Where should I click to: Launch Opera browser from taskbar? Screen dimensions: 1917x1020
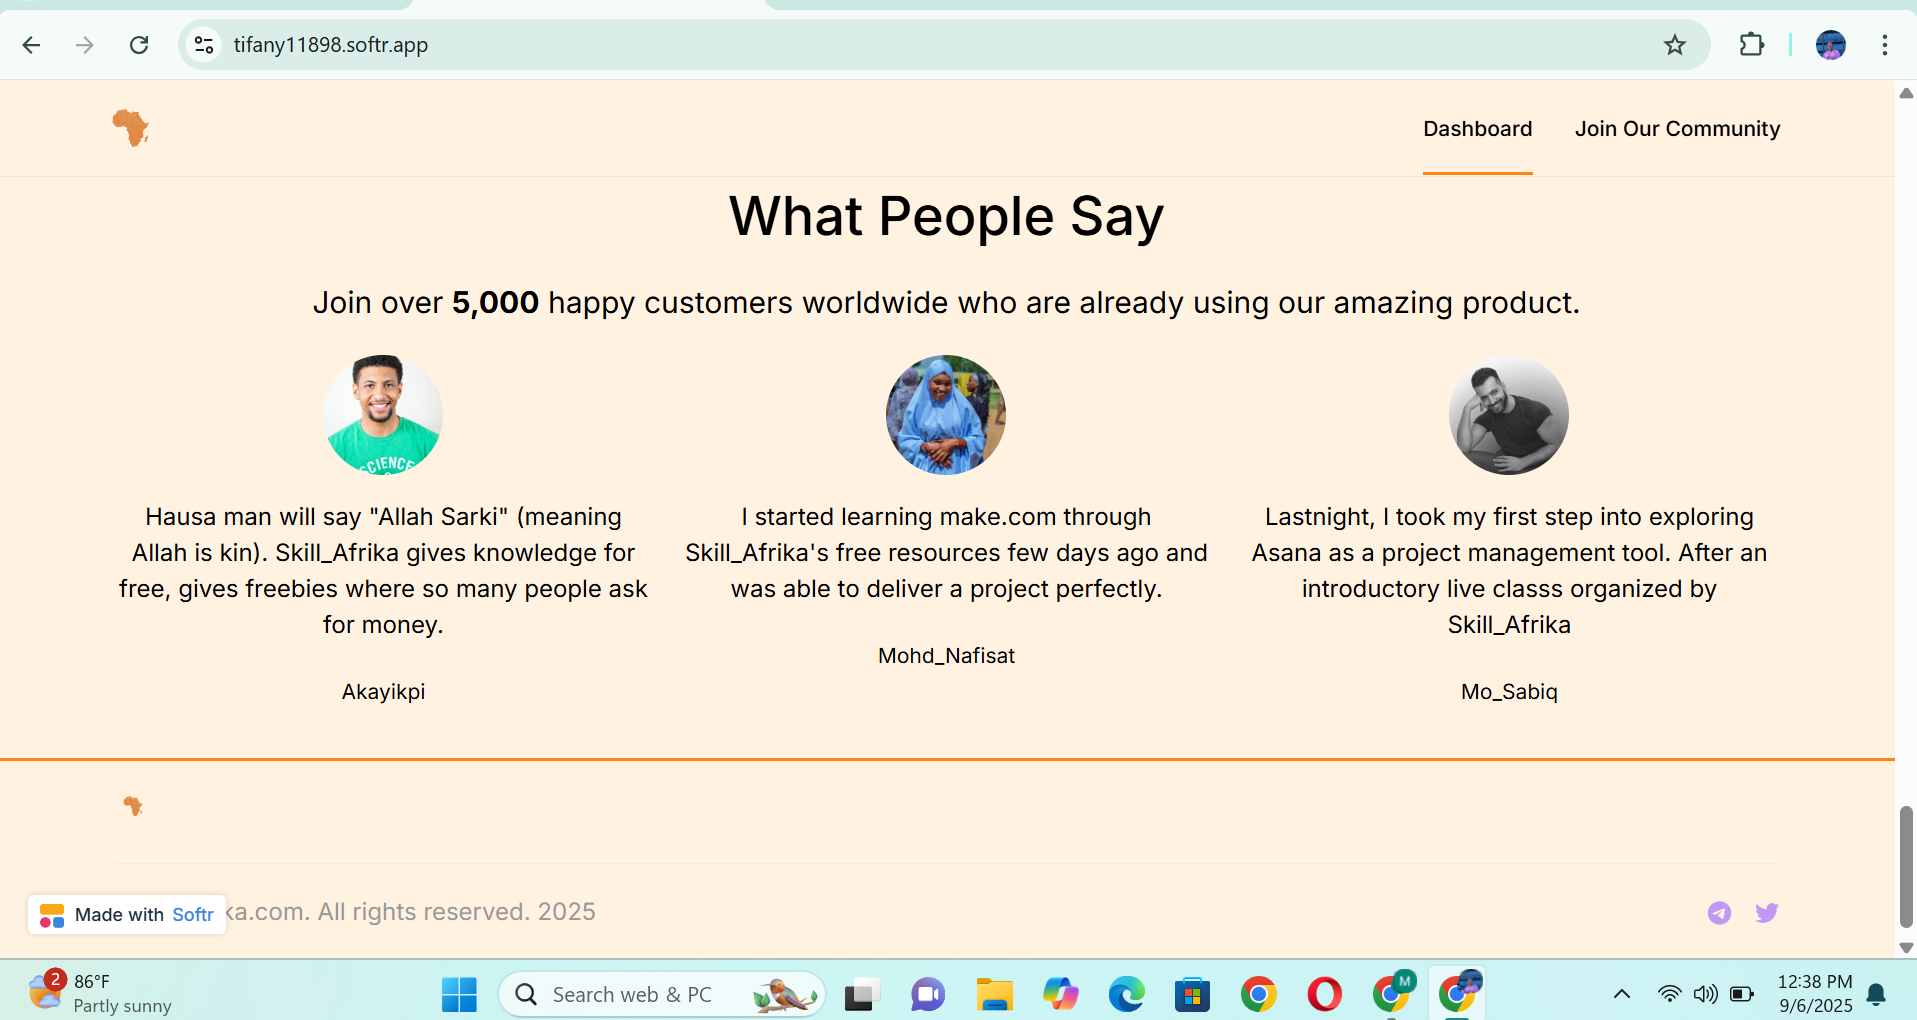click(x=1324, y=994)
